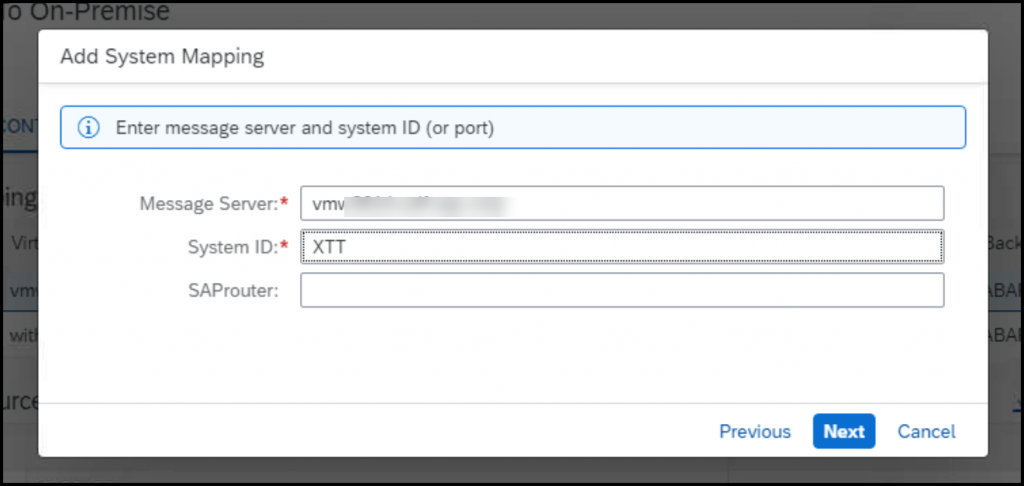The image size is (1024, 486).
Task: Click the blue information icon in the message strip
Action: 88,127
